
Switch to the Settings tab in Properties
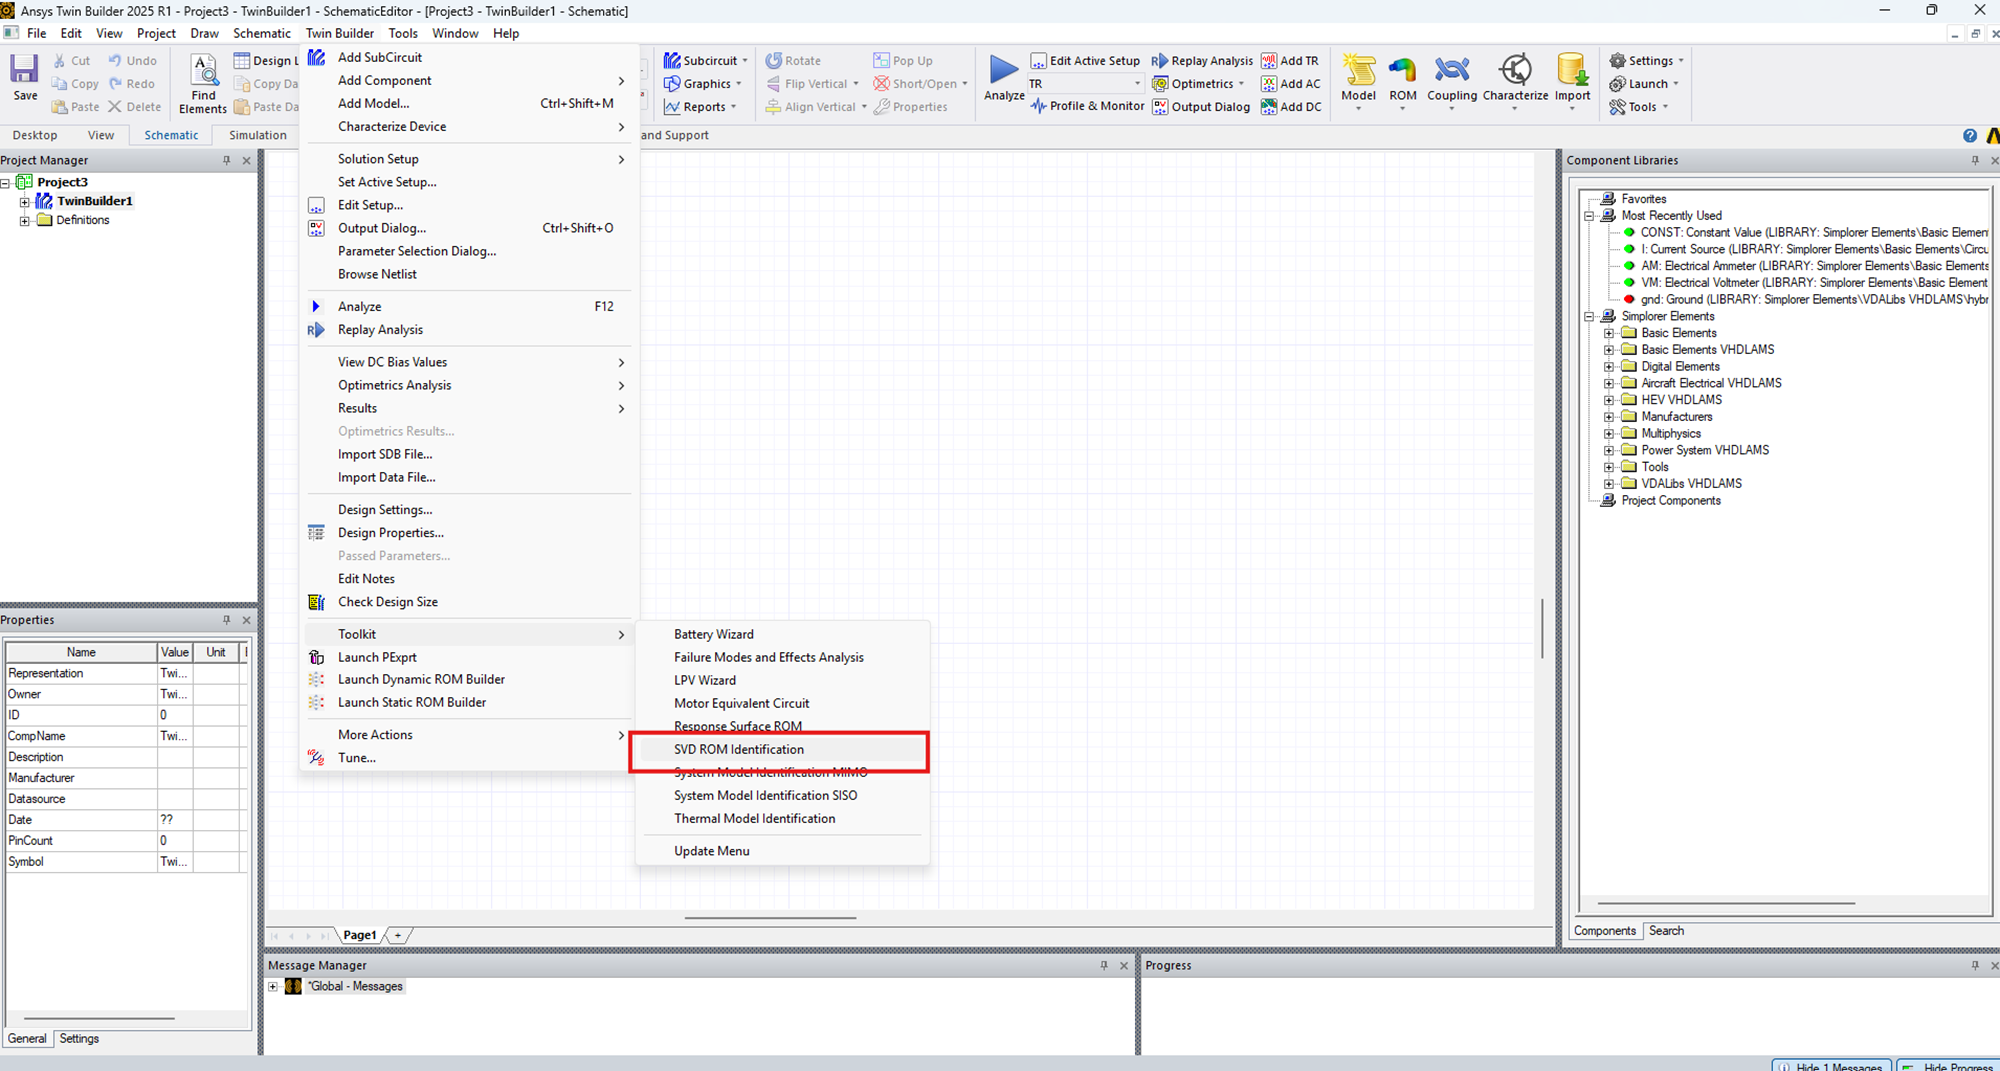[x=79, y=1039]
